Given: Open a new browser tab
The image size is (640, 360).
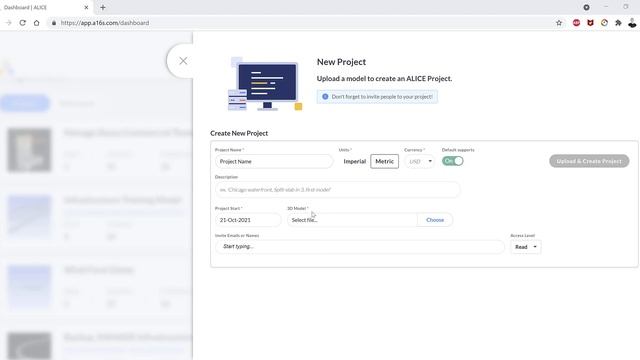Looking at the screenshot, I should [x=102, y=7].
